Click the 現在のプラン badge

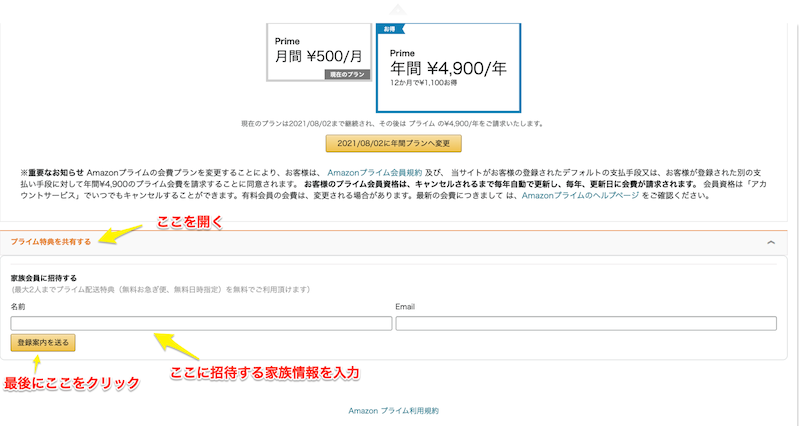[347, 74]
